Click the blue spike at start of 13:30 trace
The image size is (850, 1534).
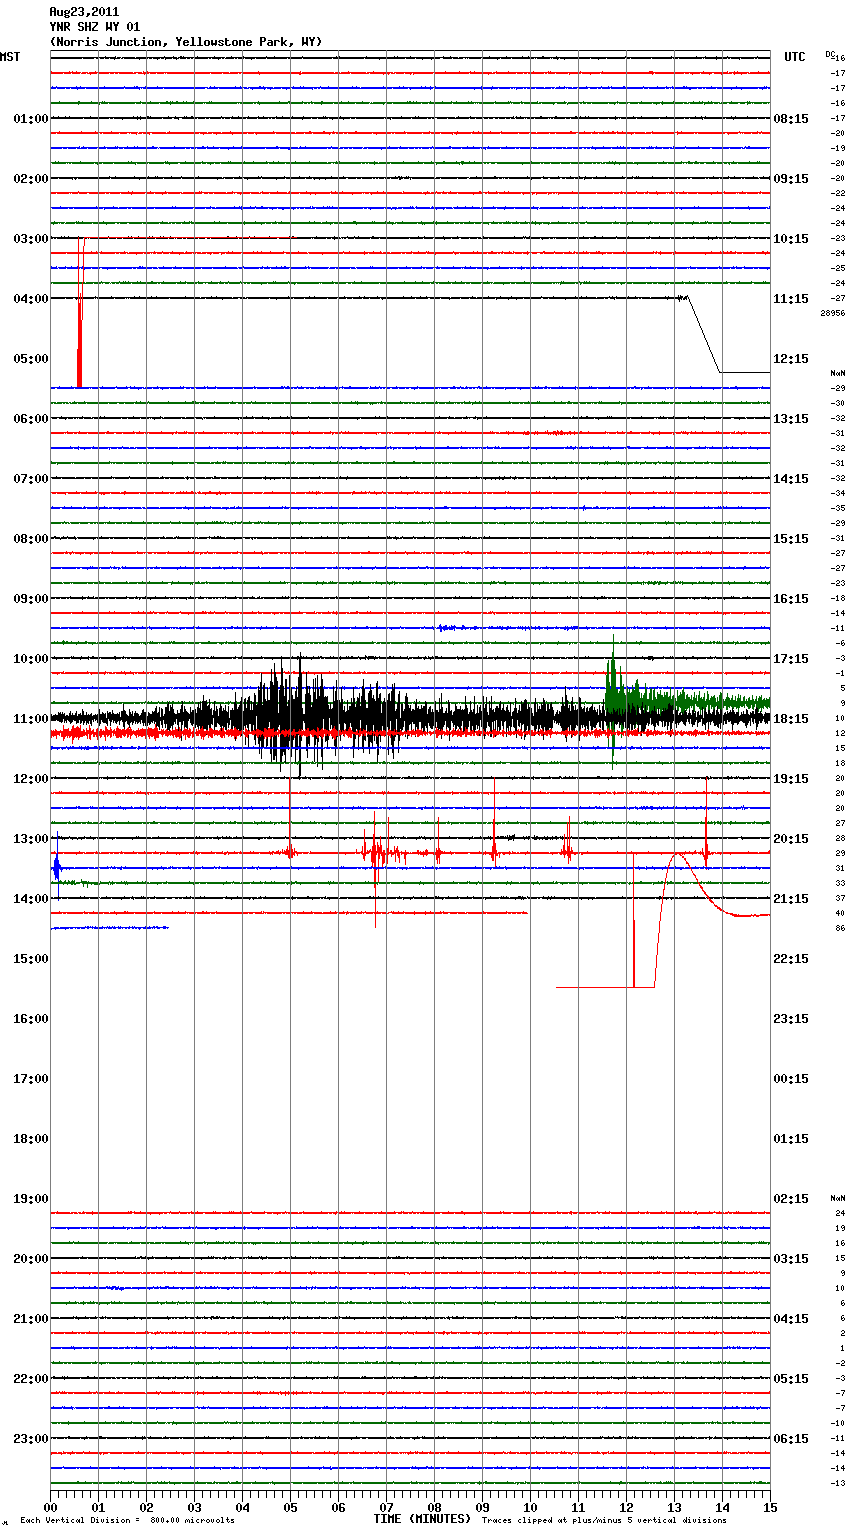tap(56, 868)
